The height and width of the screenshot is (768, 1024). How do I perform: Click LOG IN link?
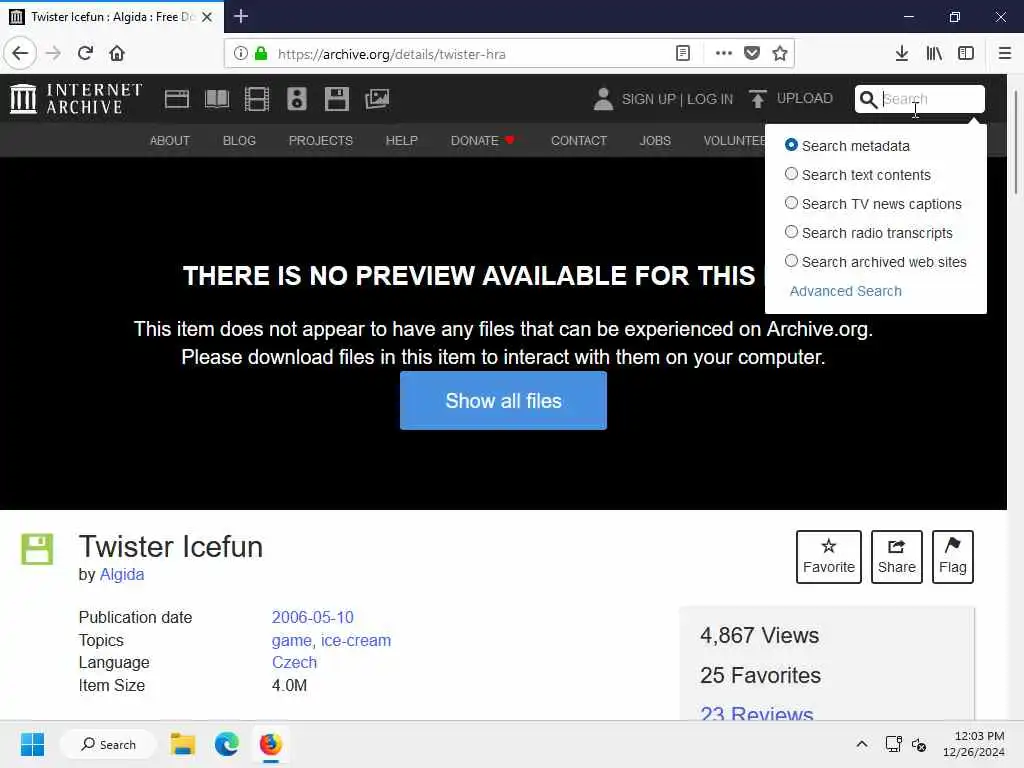click(710, 99)
